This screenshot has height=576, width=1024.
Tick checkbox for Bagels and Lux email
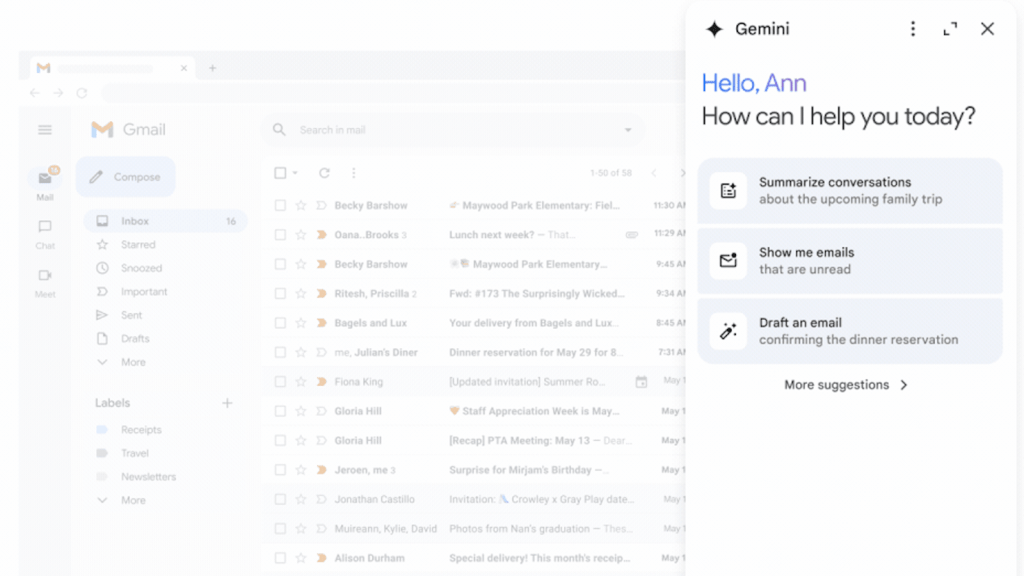[x=280, y=323]
